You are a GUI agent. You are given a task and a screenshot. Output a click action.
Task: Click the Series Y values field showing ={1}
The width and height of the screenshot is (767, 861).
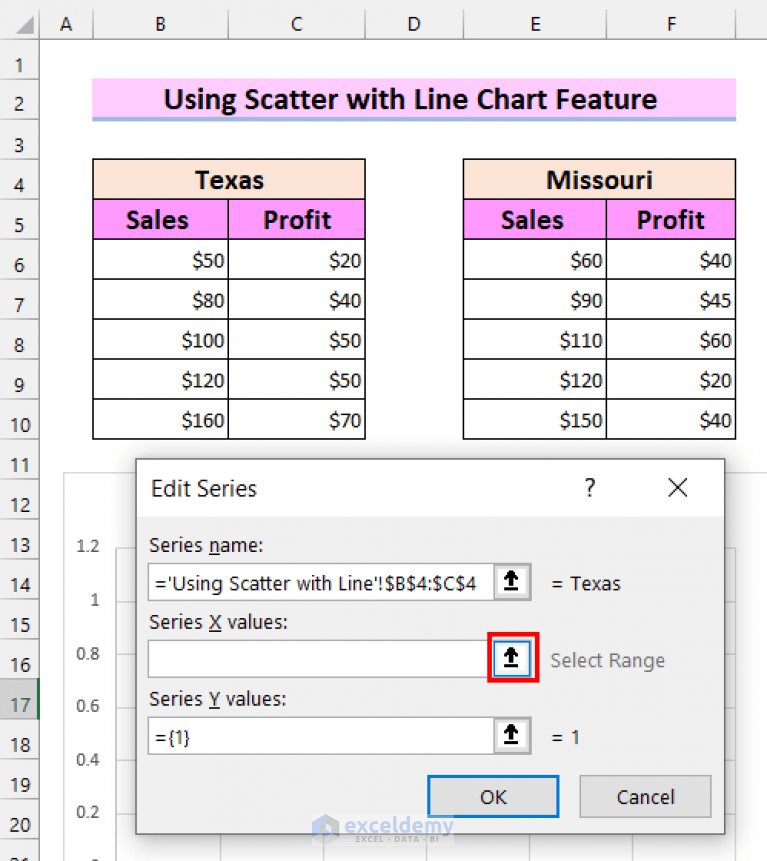tap(320, 736)
